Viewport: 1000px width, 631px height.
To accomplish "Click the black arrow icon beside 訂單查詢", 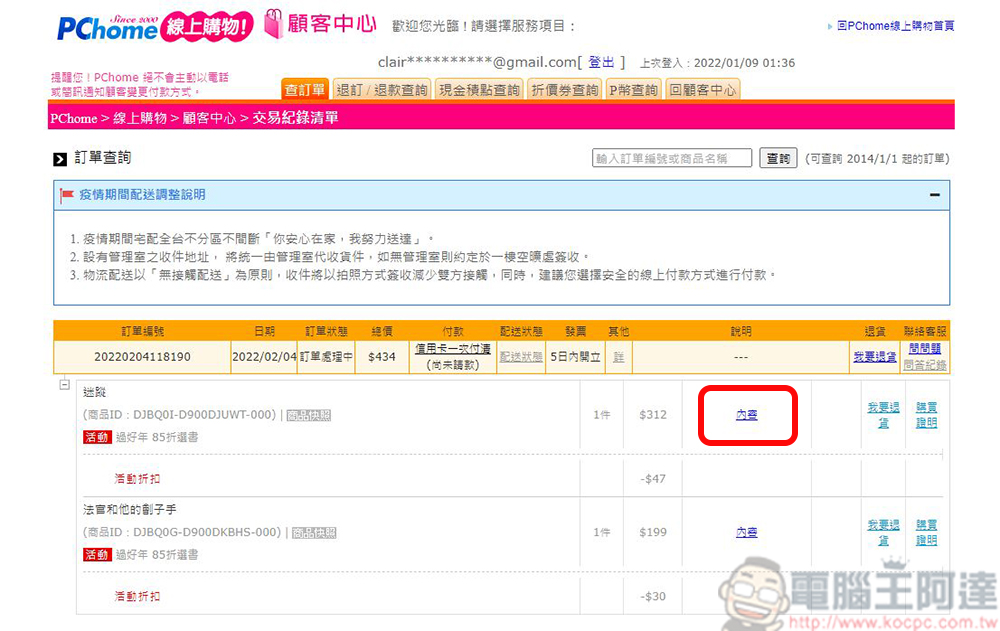I will tap(60, 158).
